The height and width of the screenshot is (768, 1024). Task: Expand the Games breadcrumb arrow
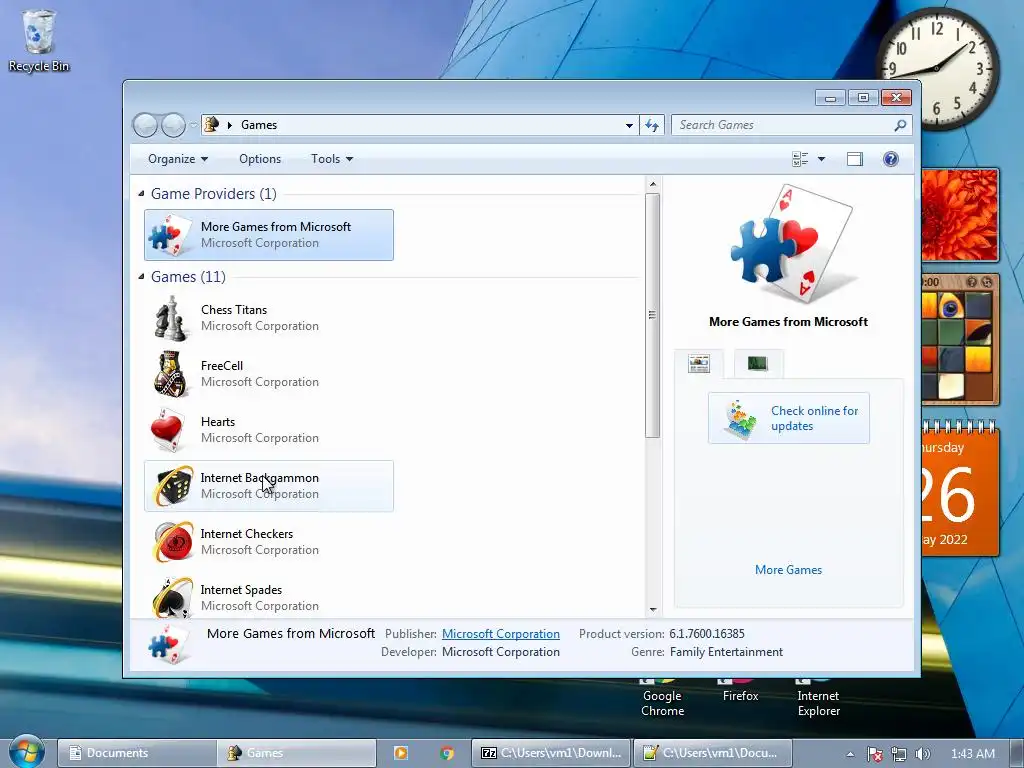[230, 125]
